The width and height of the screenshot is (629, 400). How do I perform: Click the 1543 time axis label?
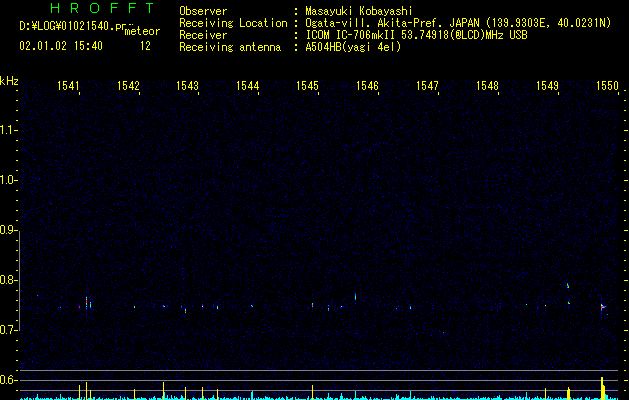pyautogui.click(x=188, y=86)
